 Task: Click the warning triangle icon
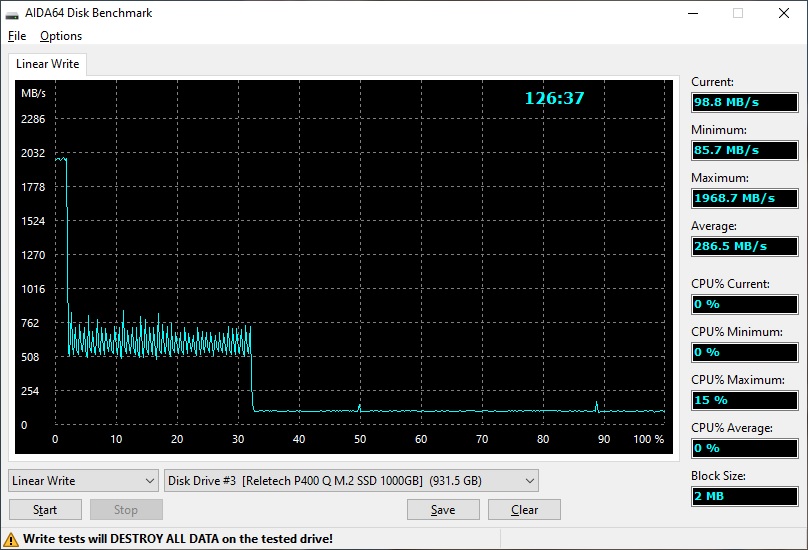point(10,540)
